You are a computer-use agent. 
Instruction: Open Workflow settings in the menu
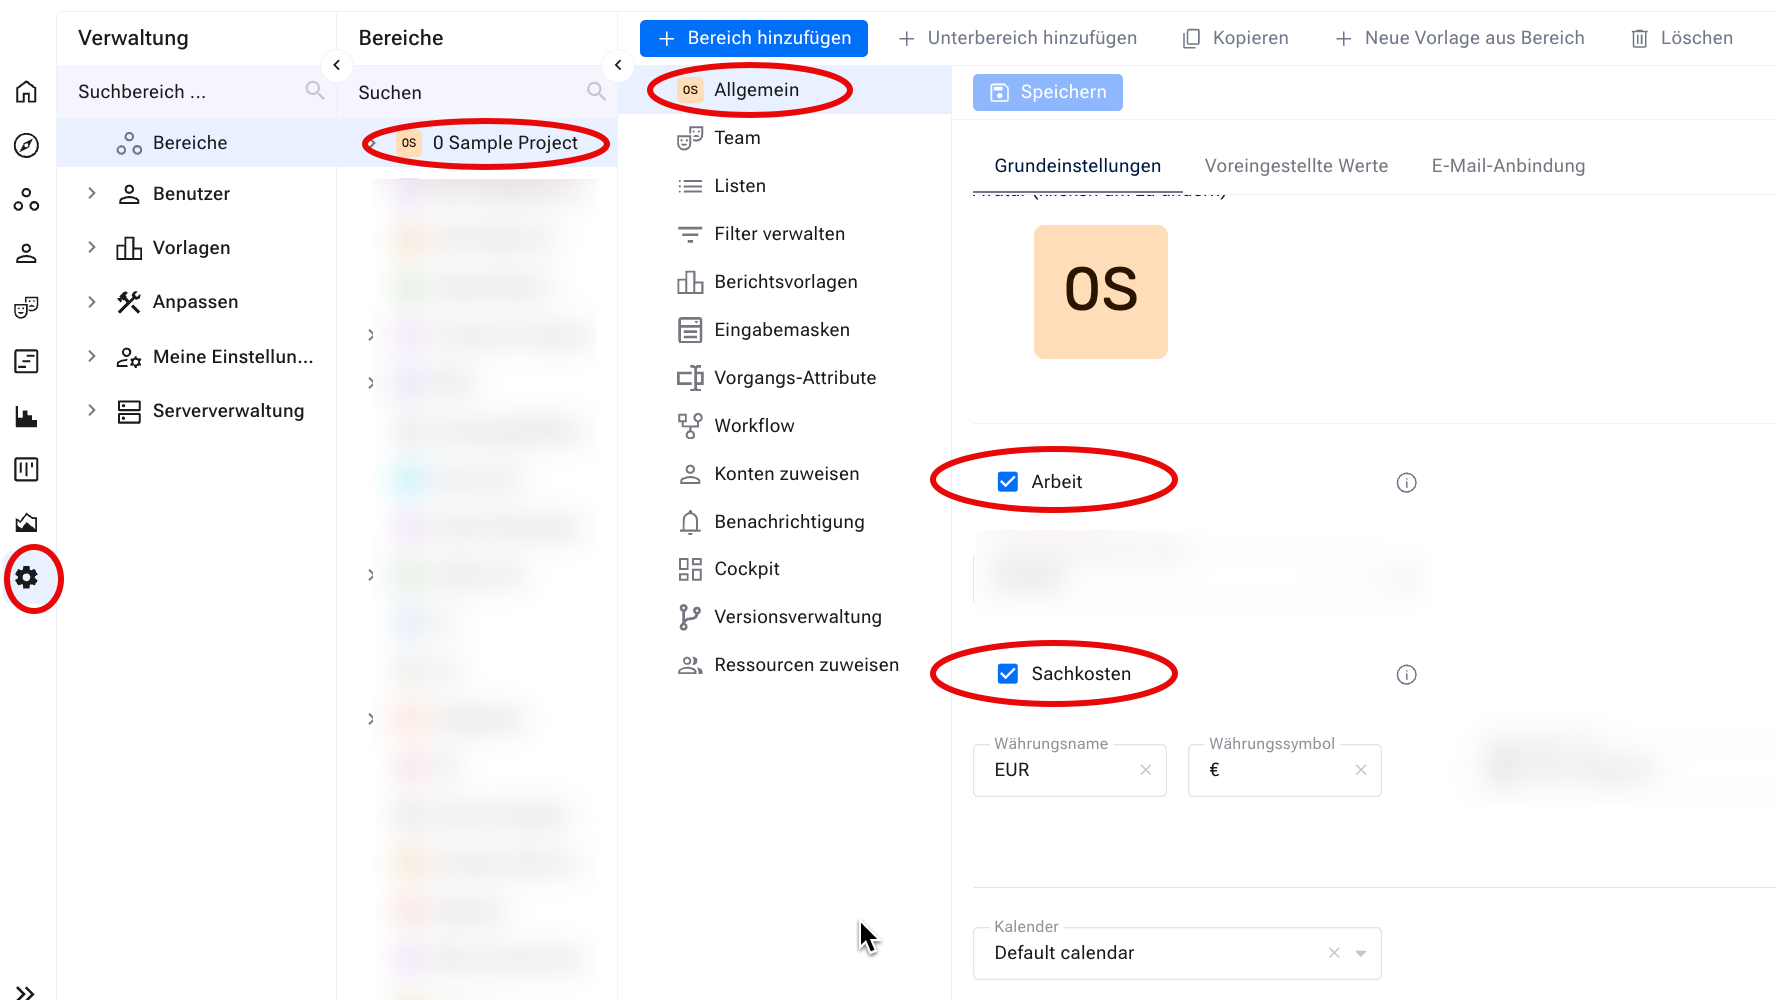click(x=754, y=426)
